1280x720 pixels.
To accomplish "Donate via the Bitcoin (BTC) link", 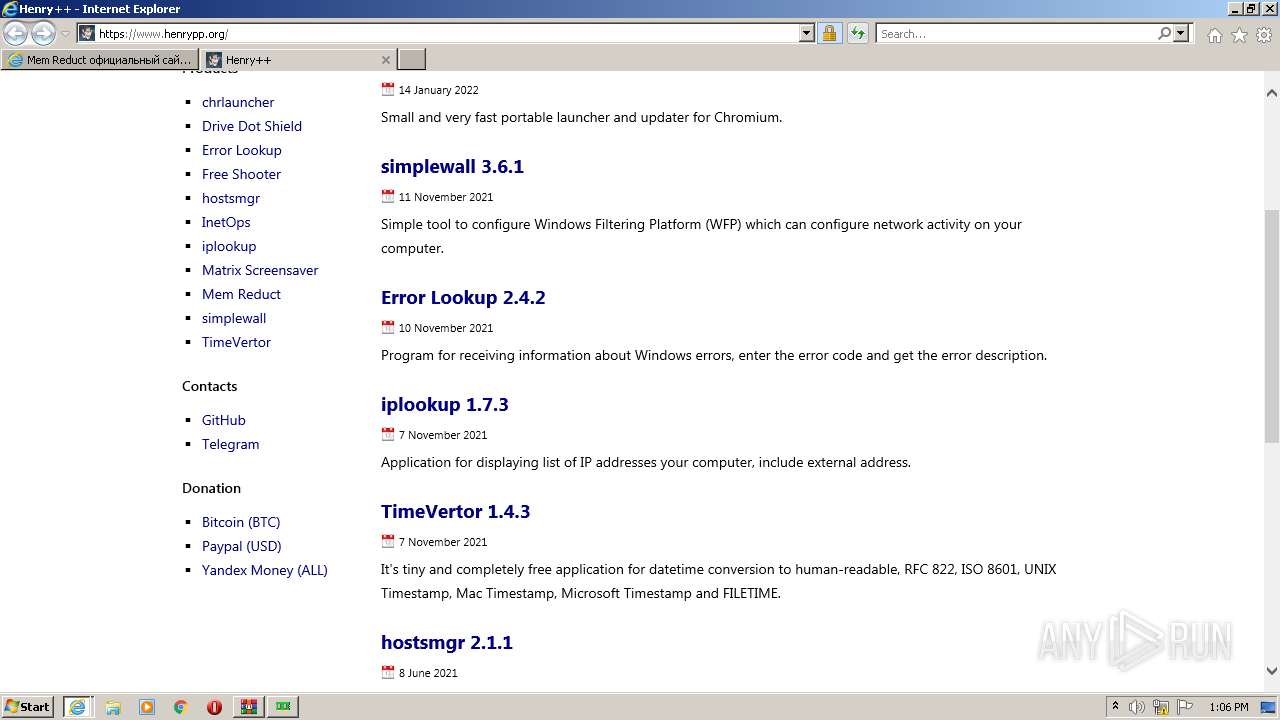I will [x=241, y=522].
